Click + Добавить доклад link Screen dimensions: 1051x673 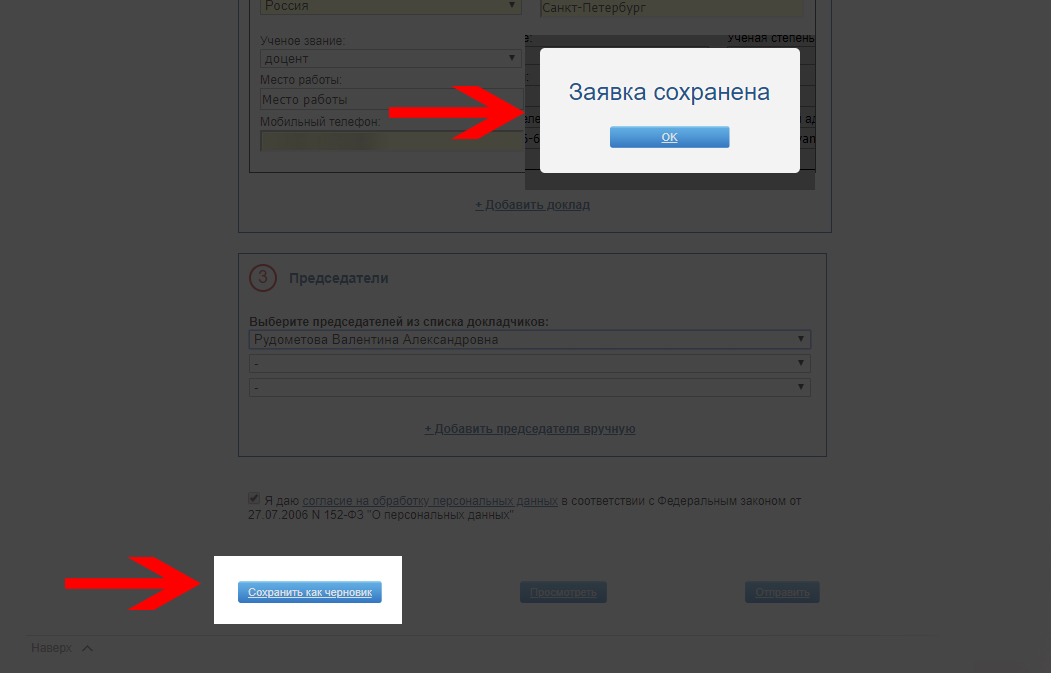(532, 204)
